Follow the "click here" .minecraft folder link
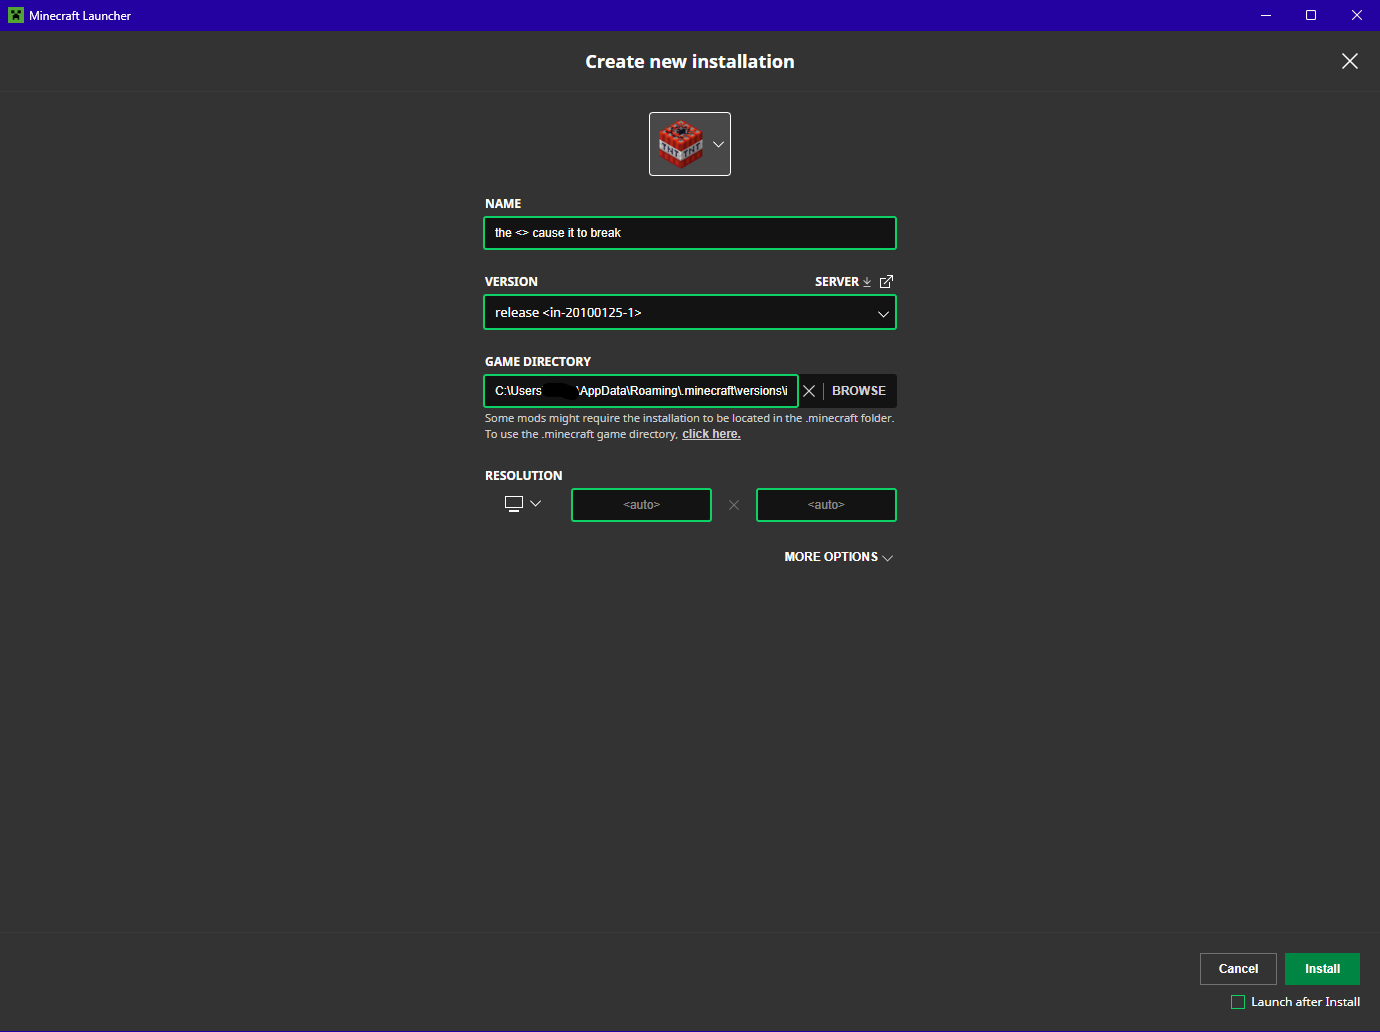This screenshot has height=1032, width=1380. tap(711, 434)
